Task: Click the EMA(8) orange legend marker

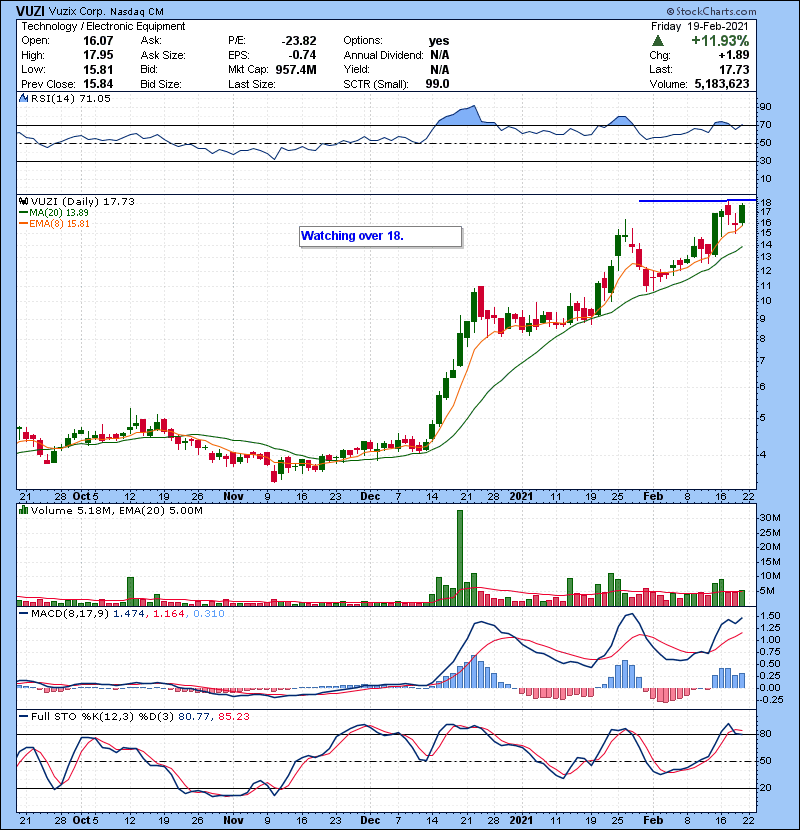Action: coord(23,224)
